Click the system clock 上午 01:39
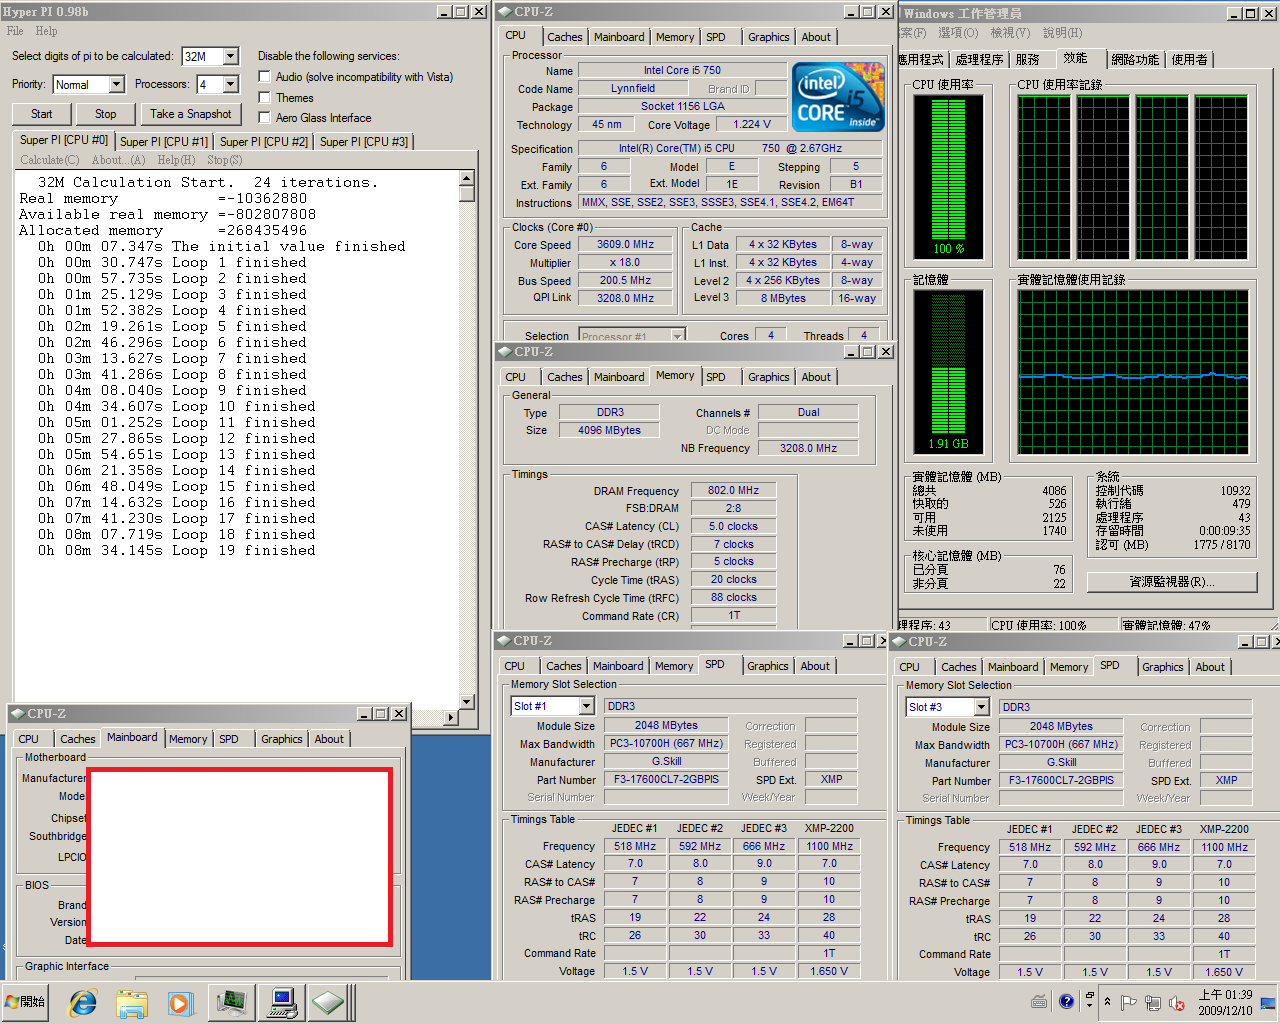Image resolution: width=1280 pixels, height=1024 pixels. pyautogui.click(x=1225, y=995)
